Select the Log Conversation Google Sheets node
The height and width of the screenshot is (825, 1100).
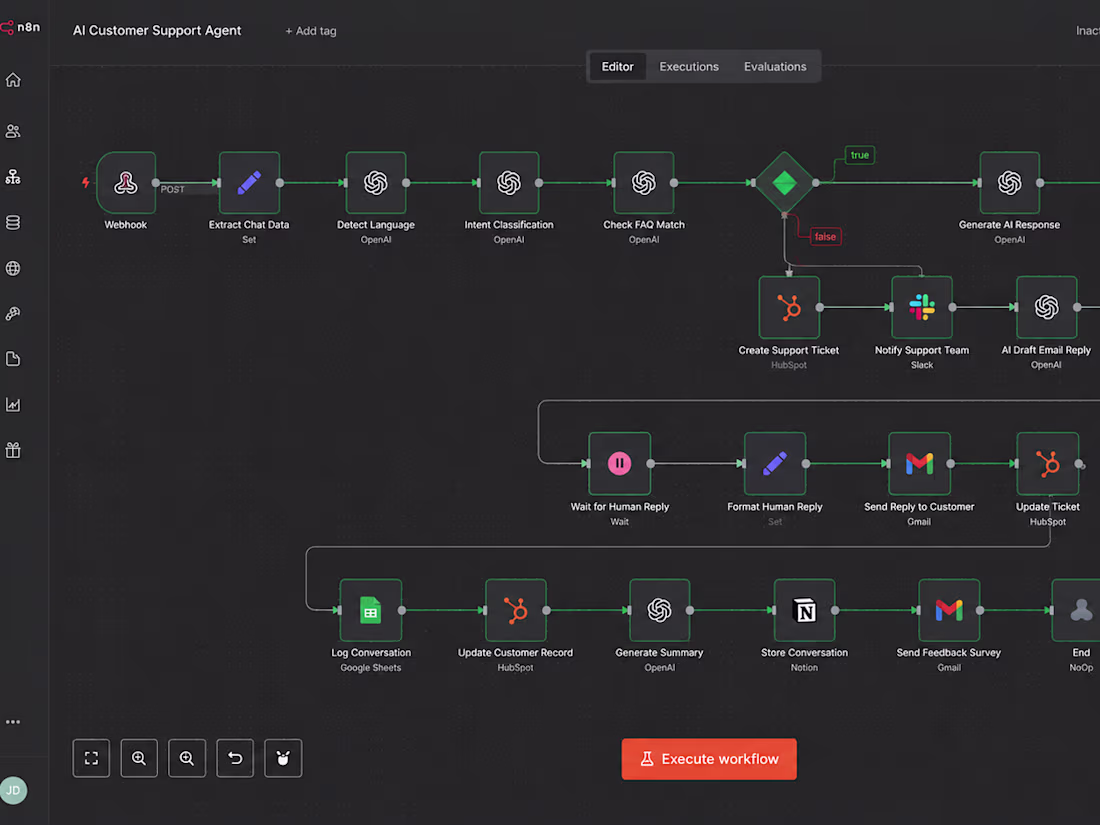tap(371, 610)
